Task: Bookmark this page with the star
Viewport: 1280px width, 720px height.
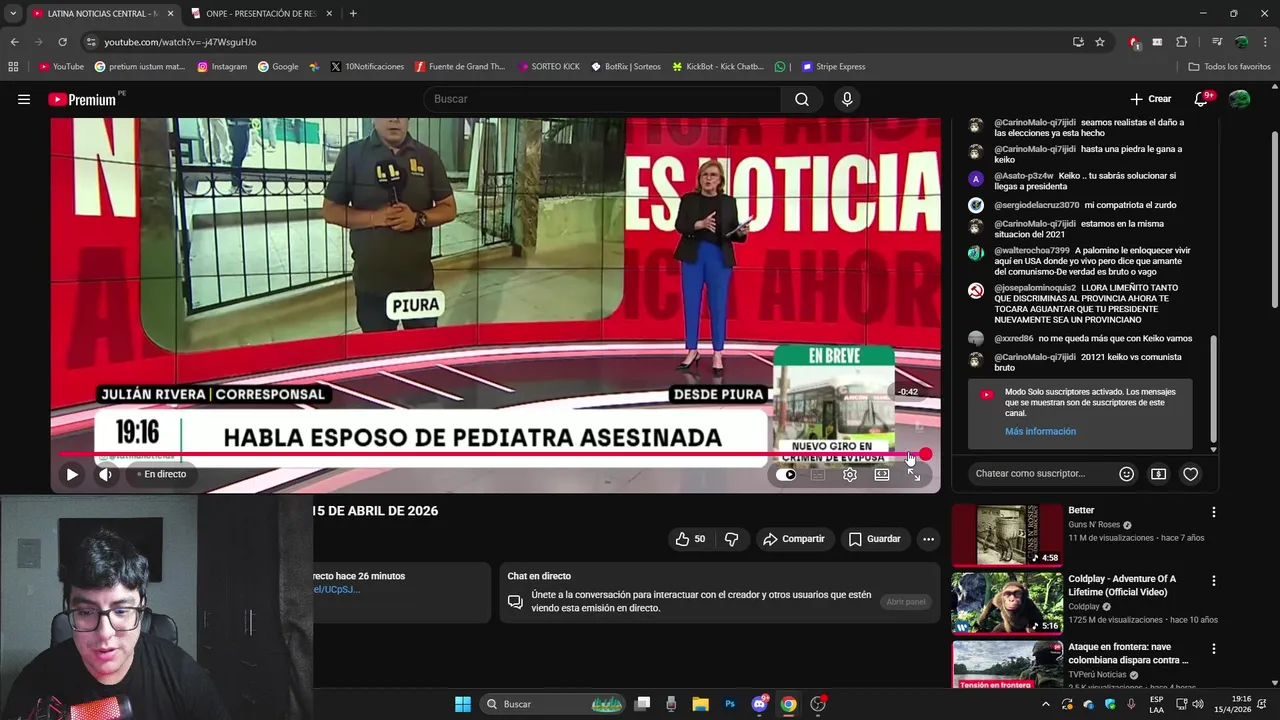Action: point(1100,42)
